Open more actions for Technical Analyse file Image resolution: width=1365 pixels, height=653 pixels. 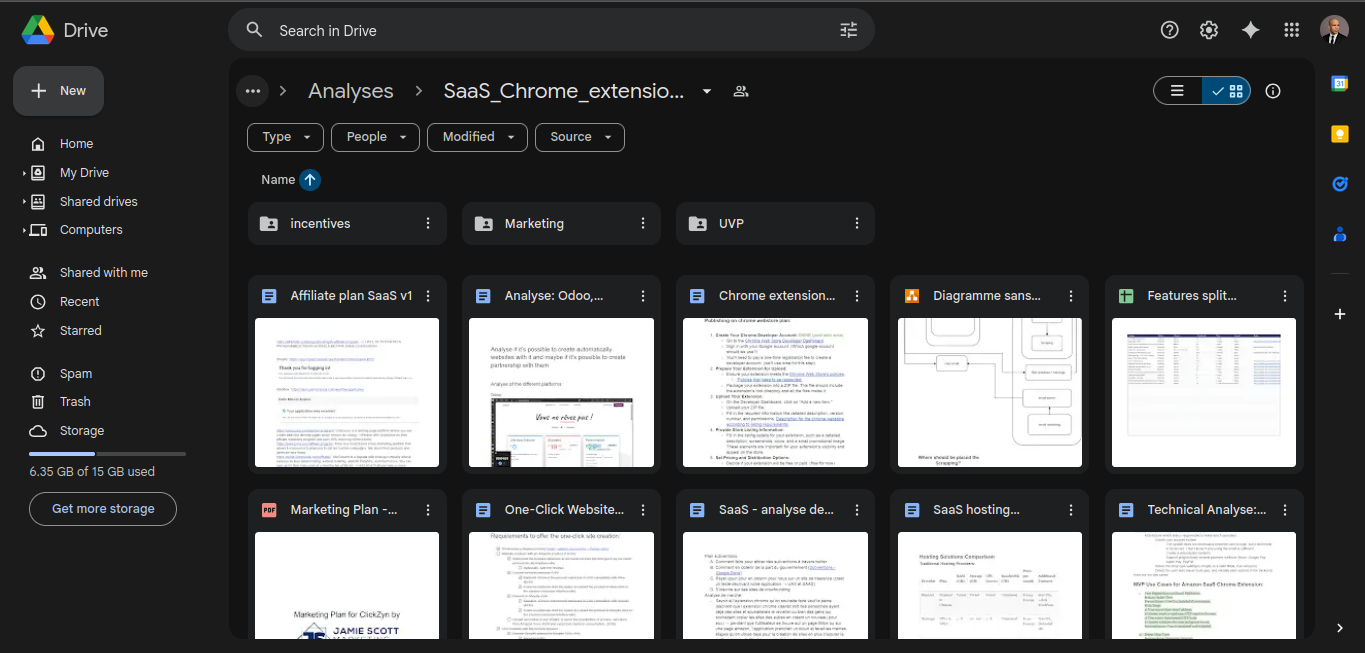tap(1284, 510)
